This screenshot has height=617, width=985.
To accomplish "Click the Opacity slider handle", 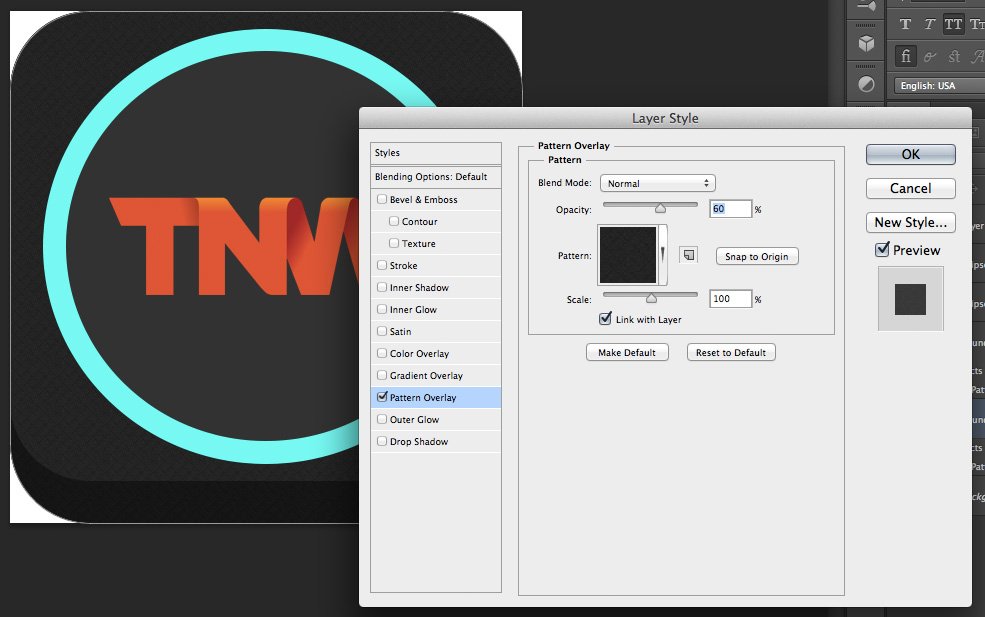I will pos(660,208).
